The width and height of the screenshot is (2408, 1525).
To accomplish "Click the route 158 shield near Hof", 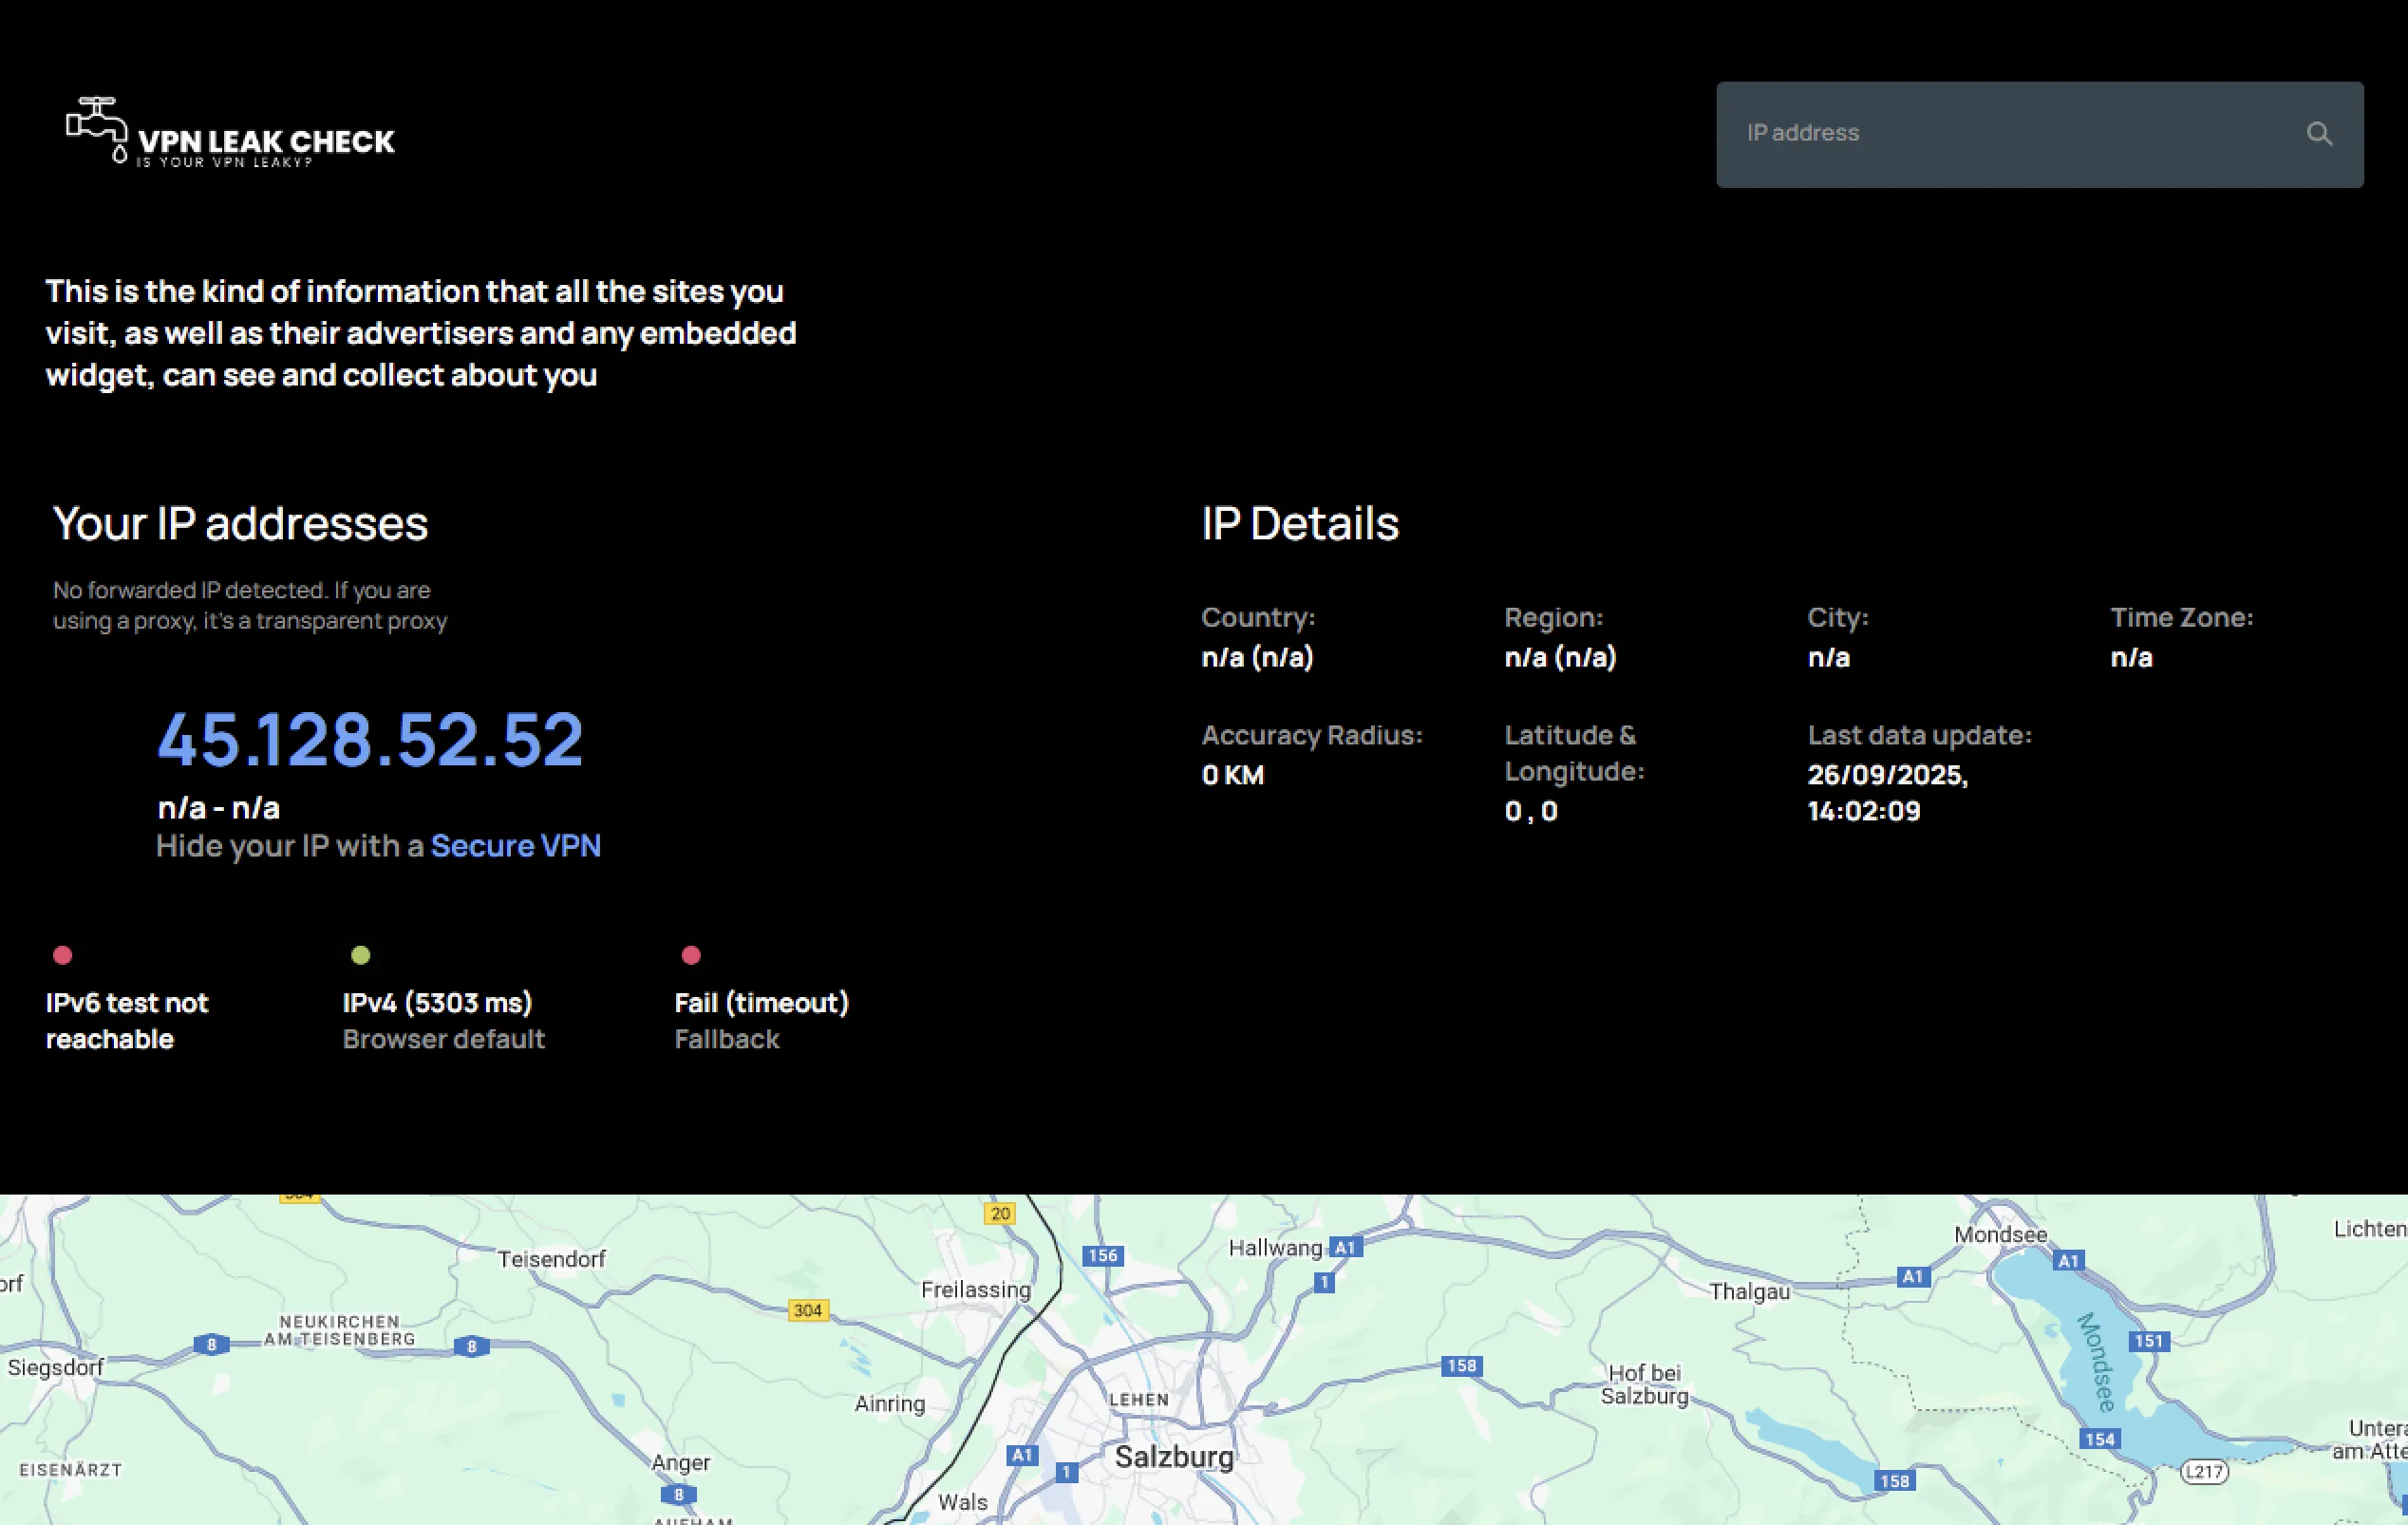I will coord(1461,1366).
